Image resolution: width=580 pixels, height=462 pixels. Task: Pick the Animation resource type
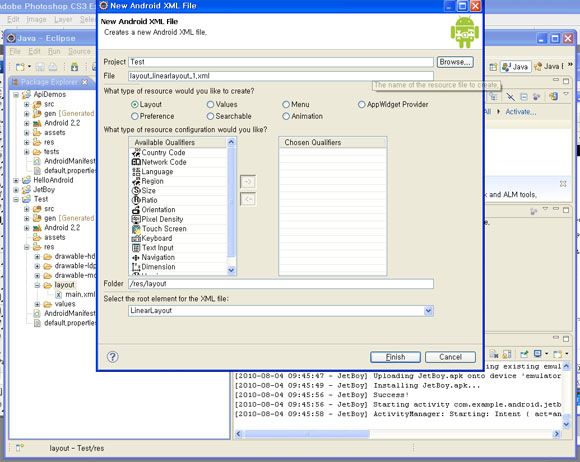[286, 117]
